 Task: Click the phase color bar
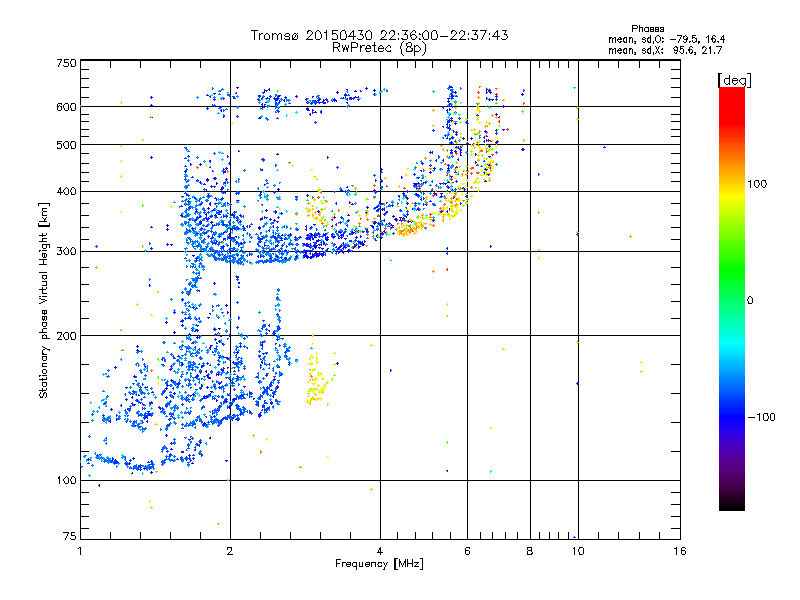(732, 299)
